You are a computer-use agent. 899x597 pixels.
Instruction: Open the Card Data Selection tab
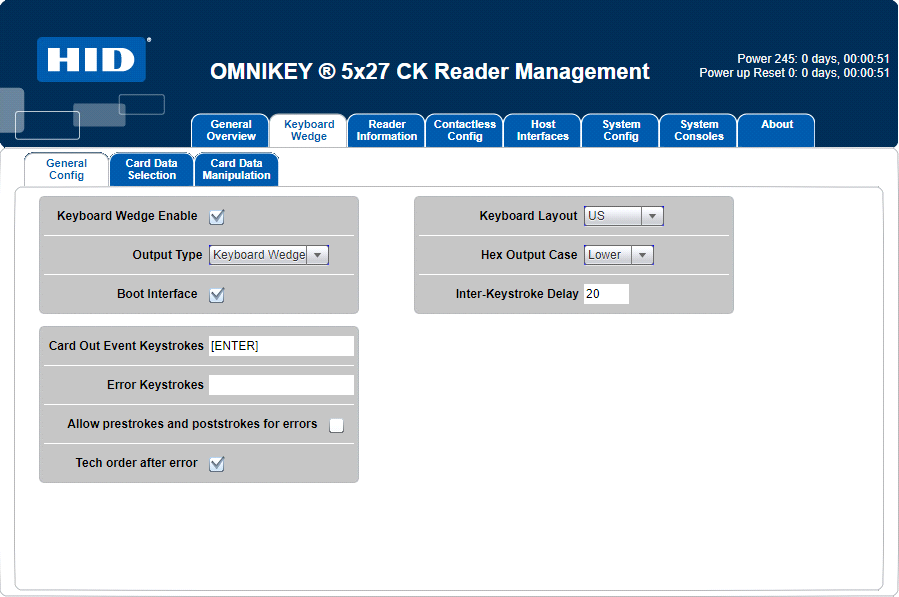click(x=151, y=169)
